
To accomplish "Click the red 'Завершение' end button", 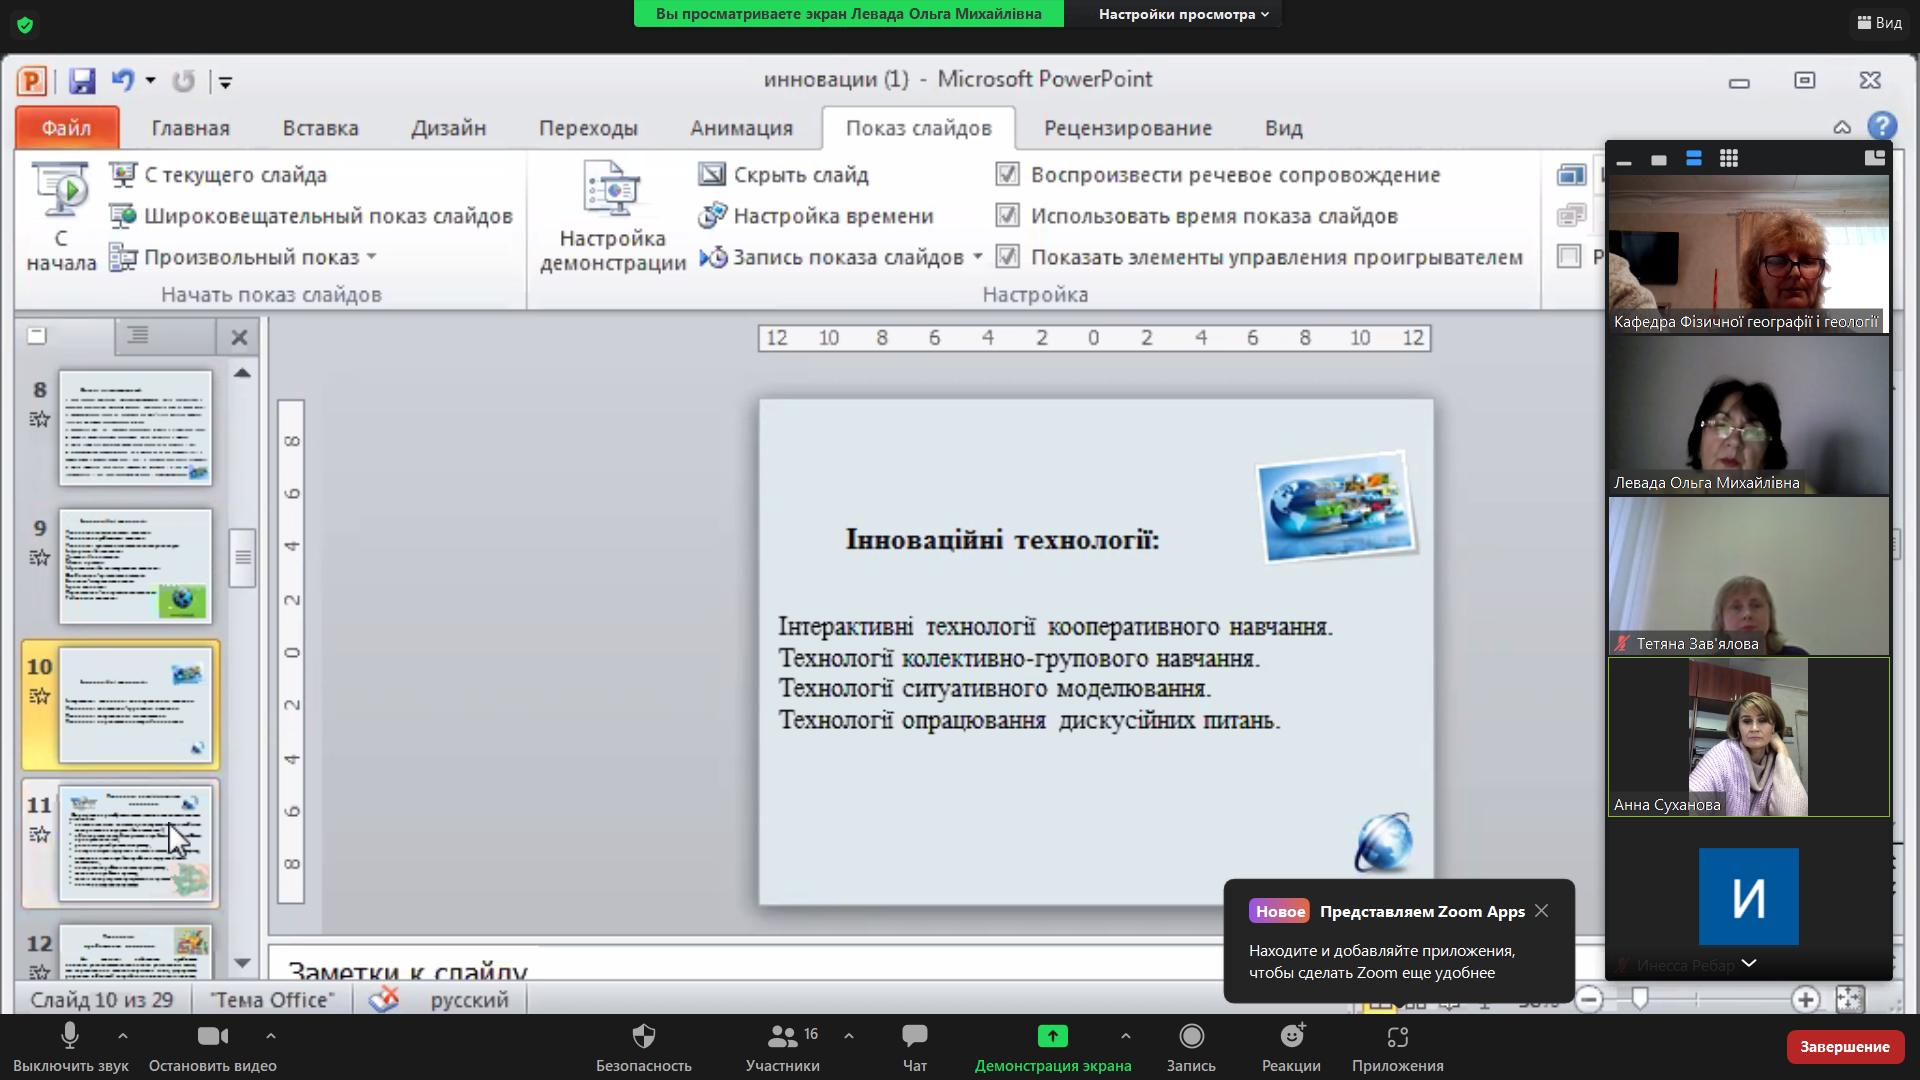I will coord(1843,1047).
